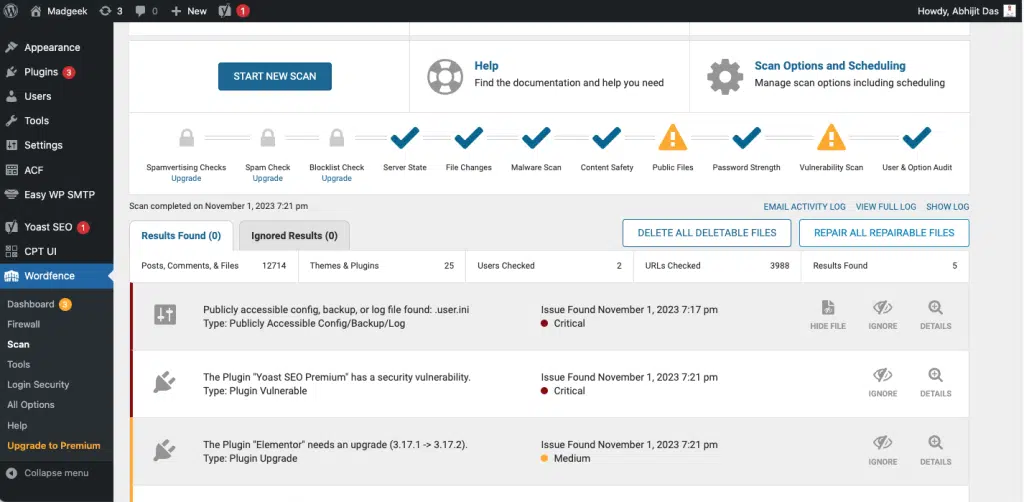Viewport: 1024px width, 502px height.
Task: Click Upgrade under Blocklist Check
Action: 337,178
